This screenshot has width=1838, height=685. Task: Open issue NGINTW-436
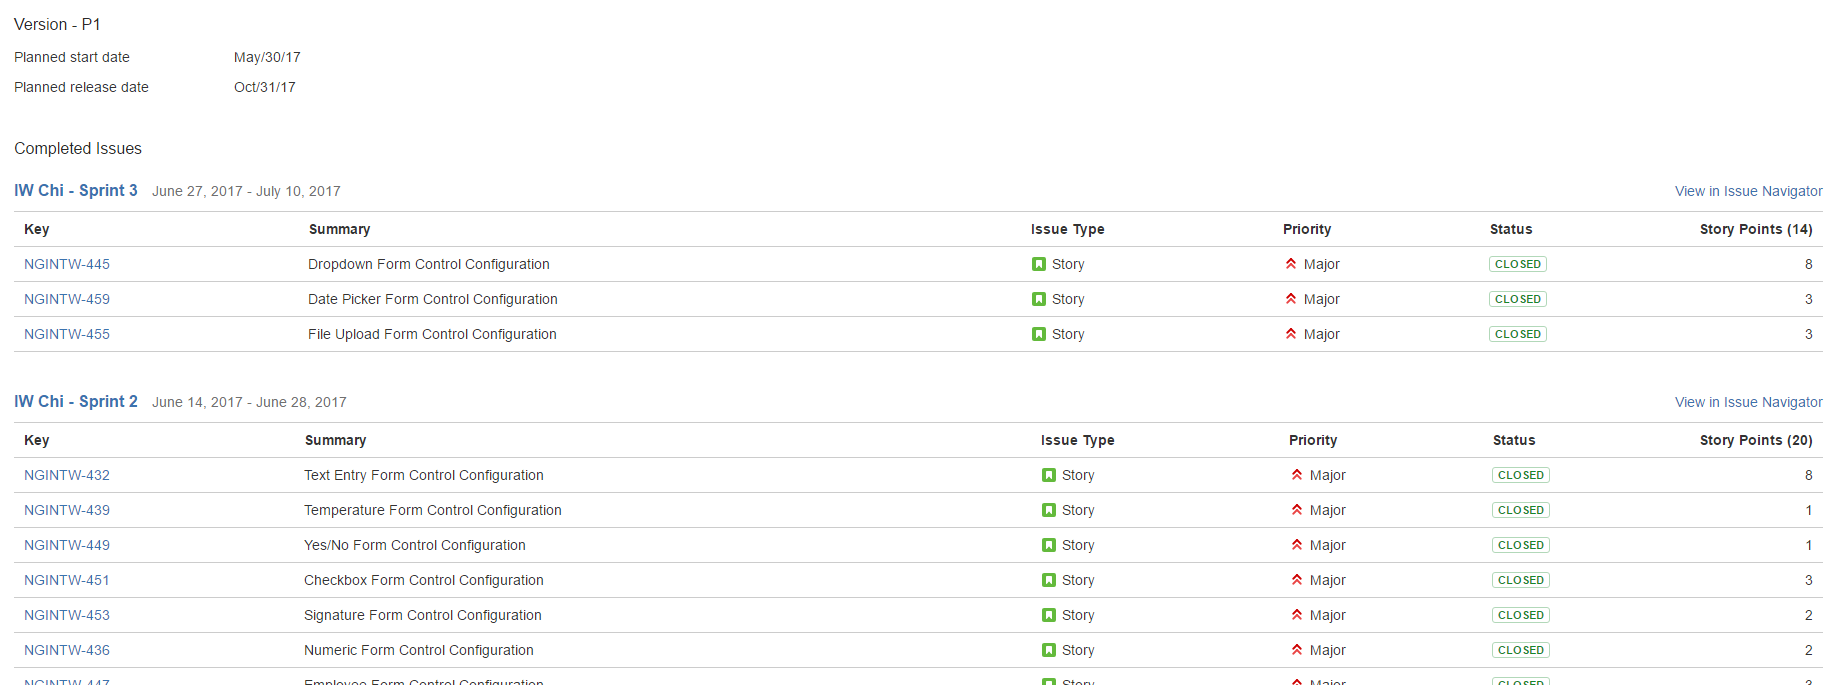pos(67,650)
